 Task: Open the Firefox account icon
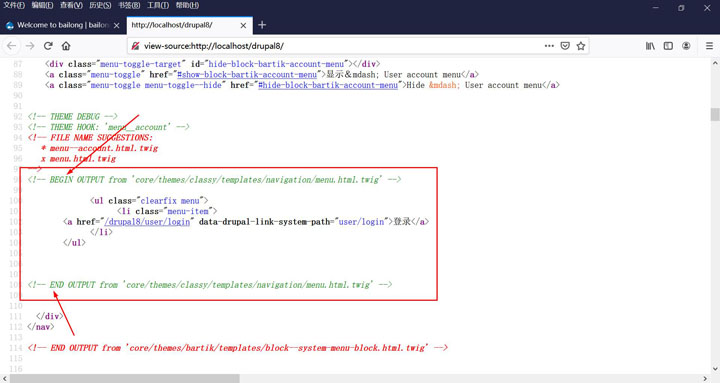pyautogui.click(x=686, y=46)
